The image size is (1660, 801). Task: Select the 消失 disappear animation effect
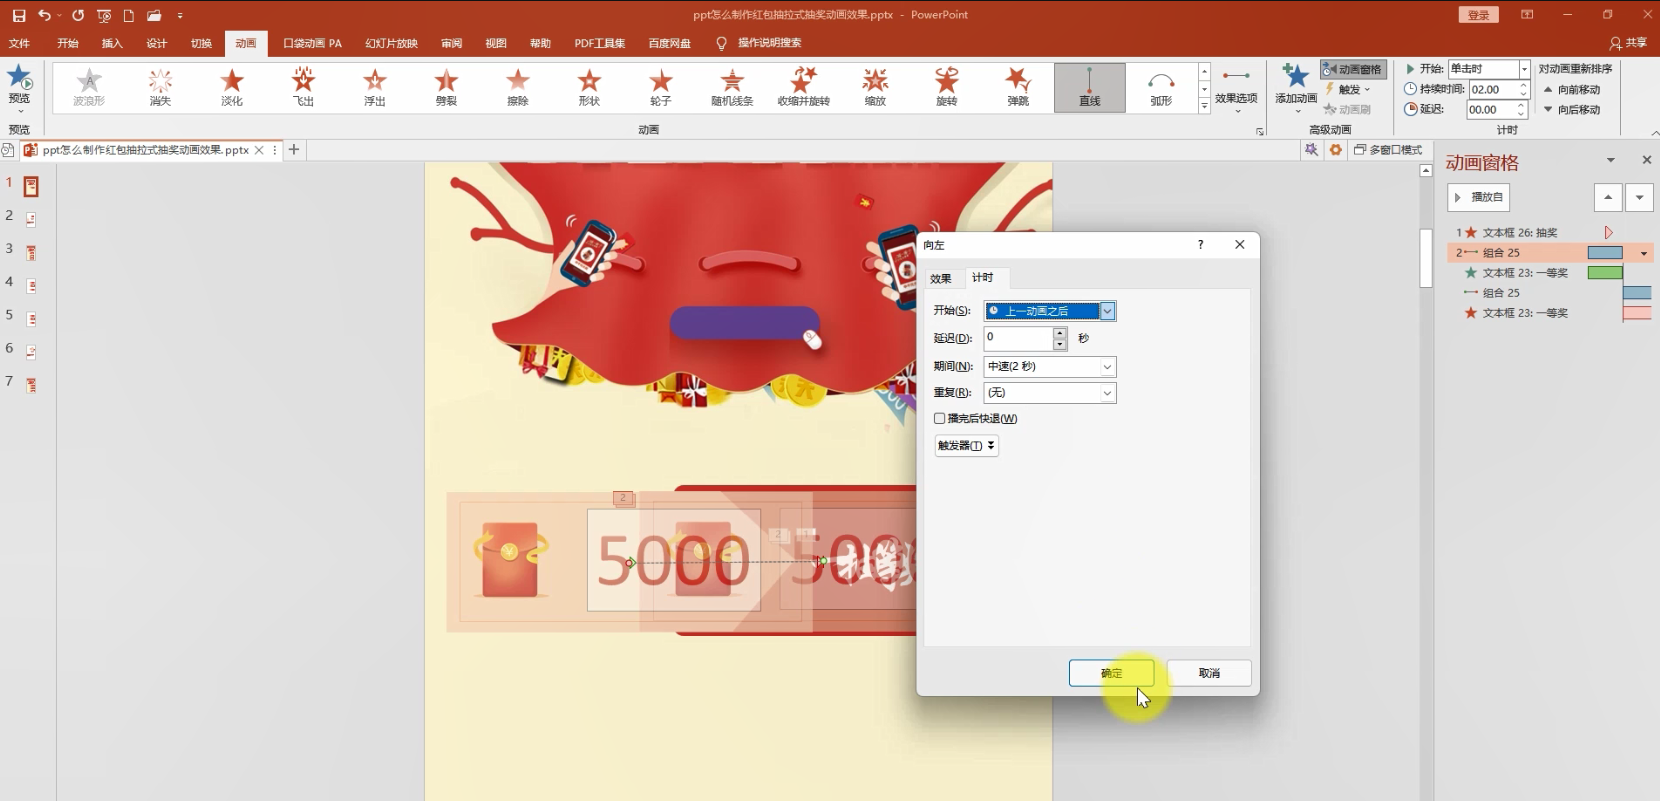(x=160, y=87)
